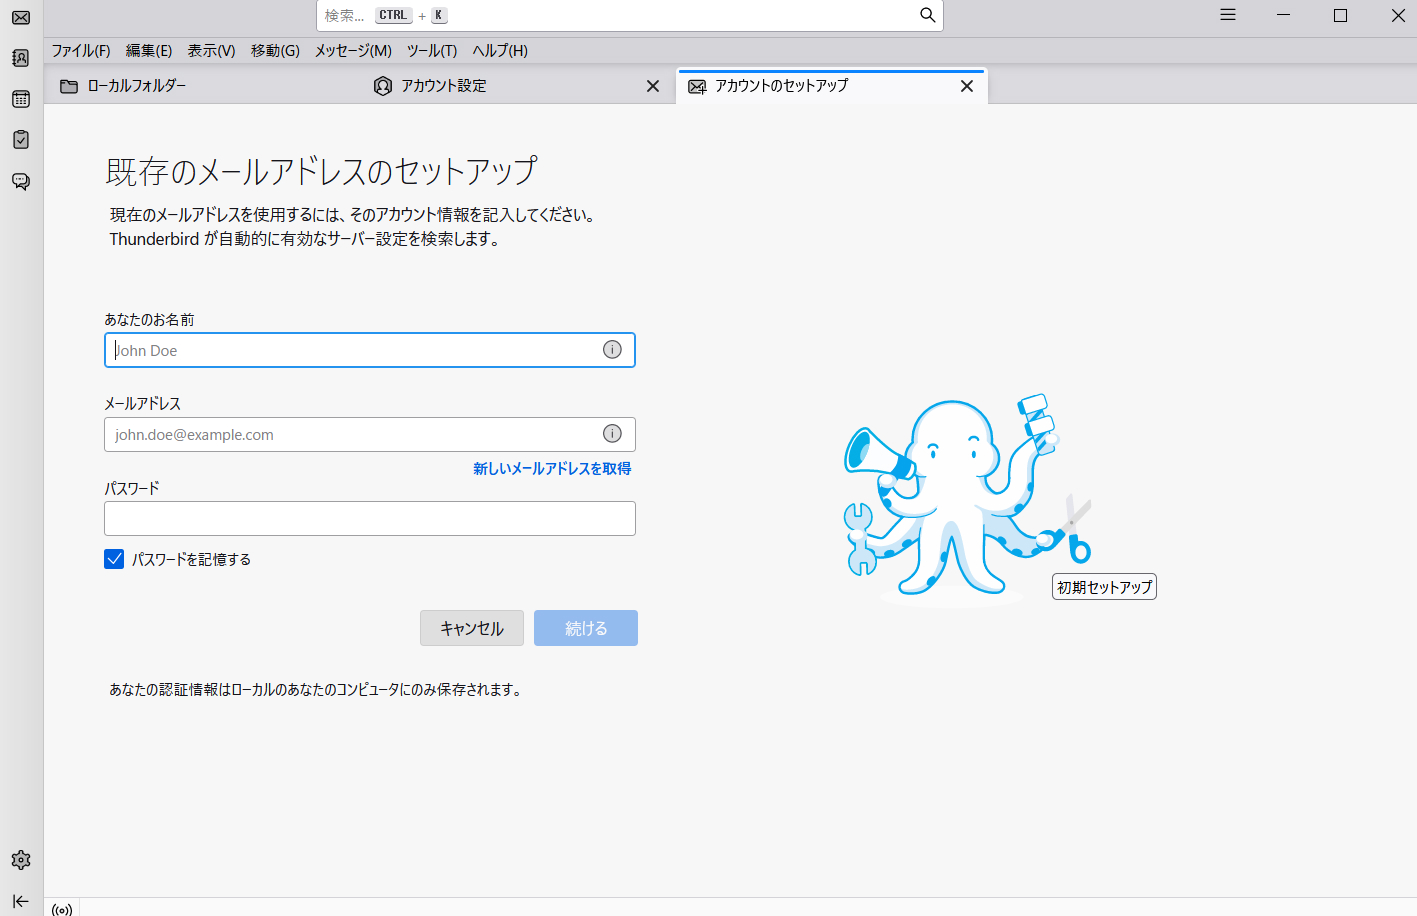Open the hamburger application menu
Image resolution: width=1417 pixels, height=916 pixels.
(1228, 15)
